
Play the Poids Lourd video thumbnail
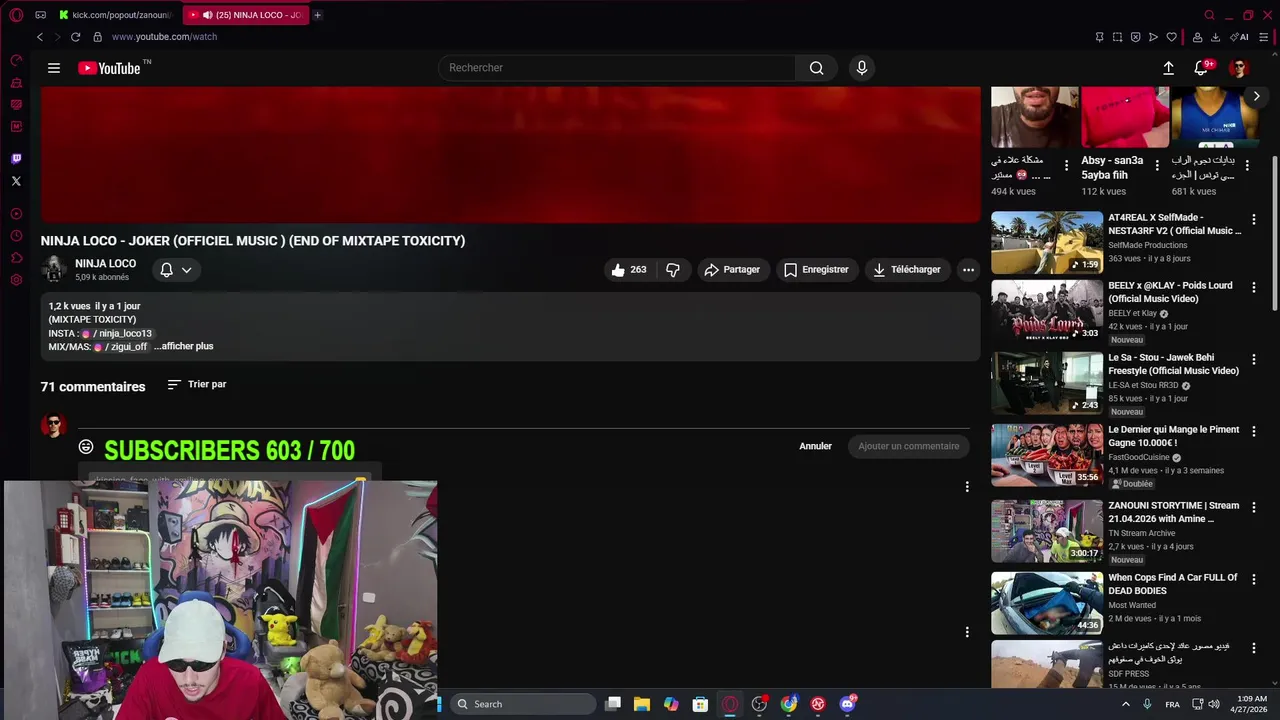[1047, 311]
